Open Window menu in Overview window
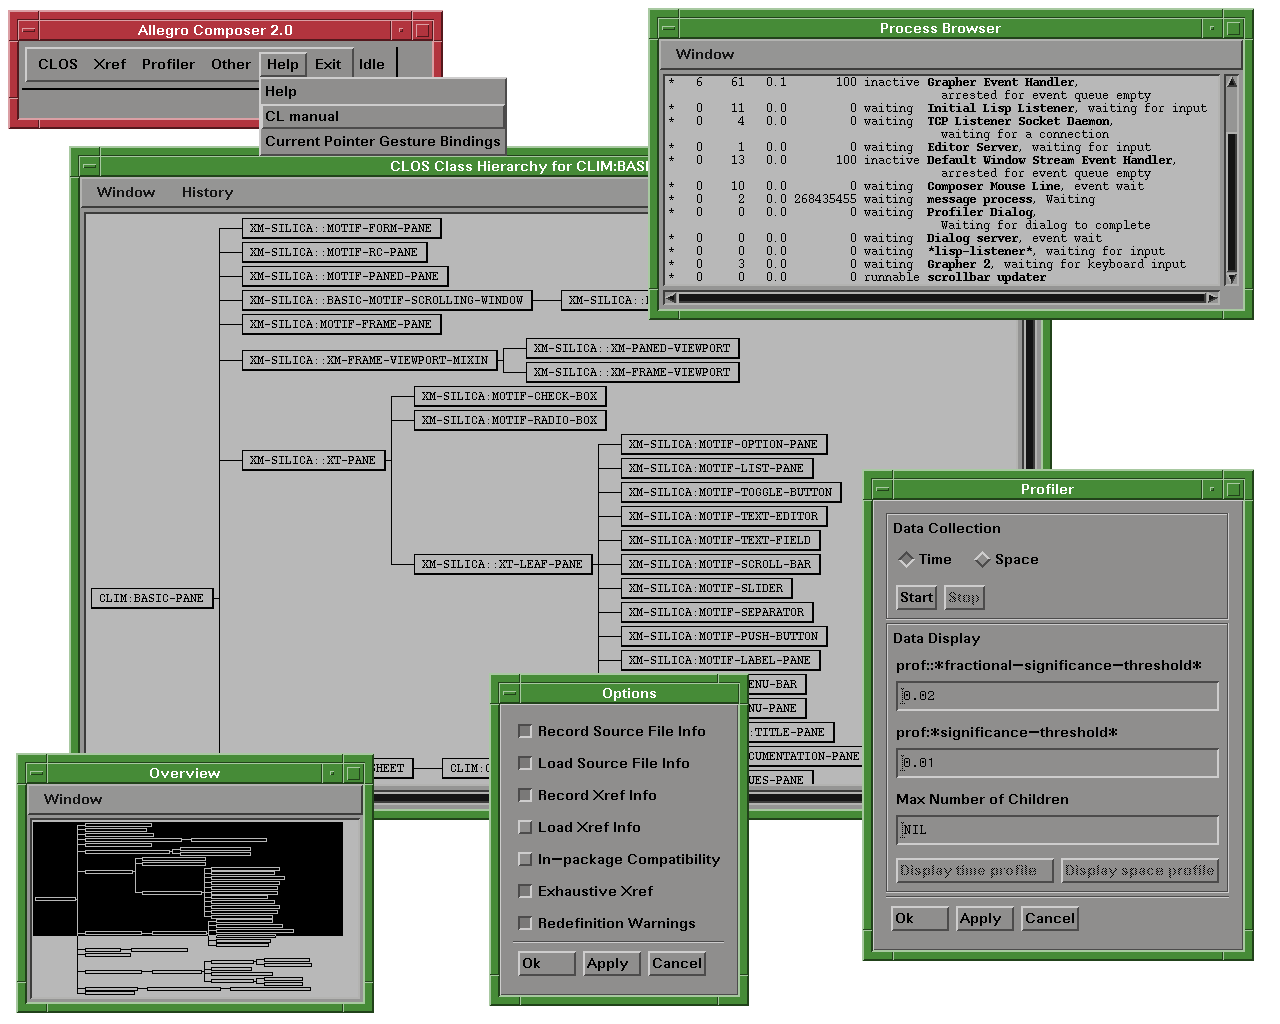This screenshot has width=1280, height=1024. point(73,799)
